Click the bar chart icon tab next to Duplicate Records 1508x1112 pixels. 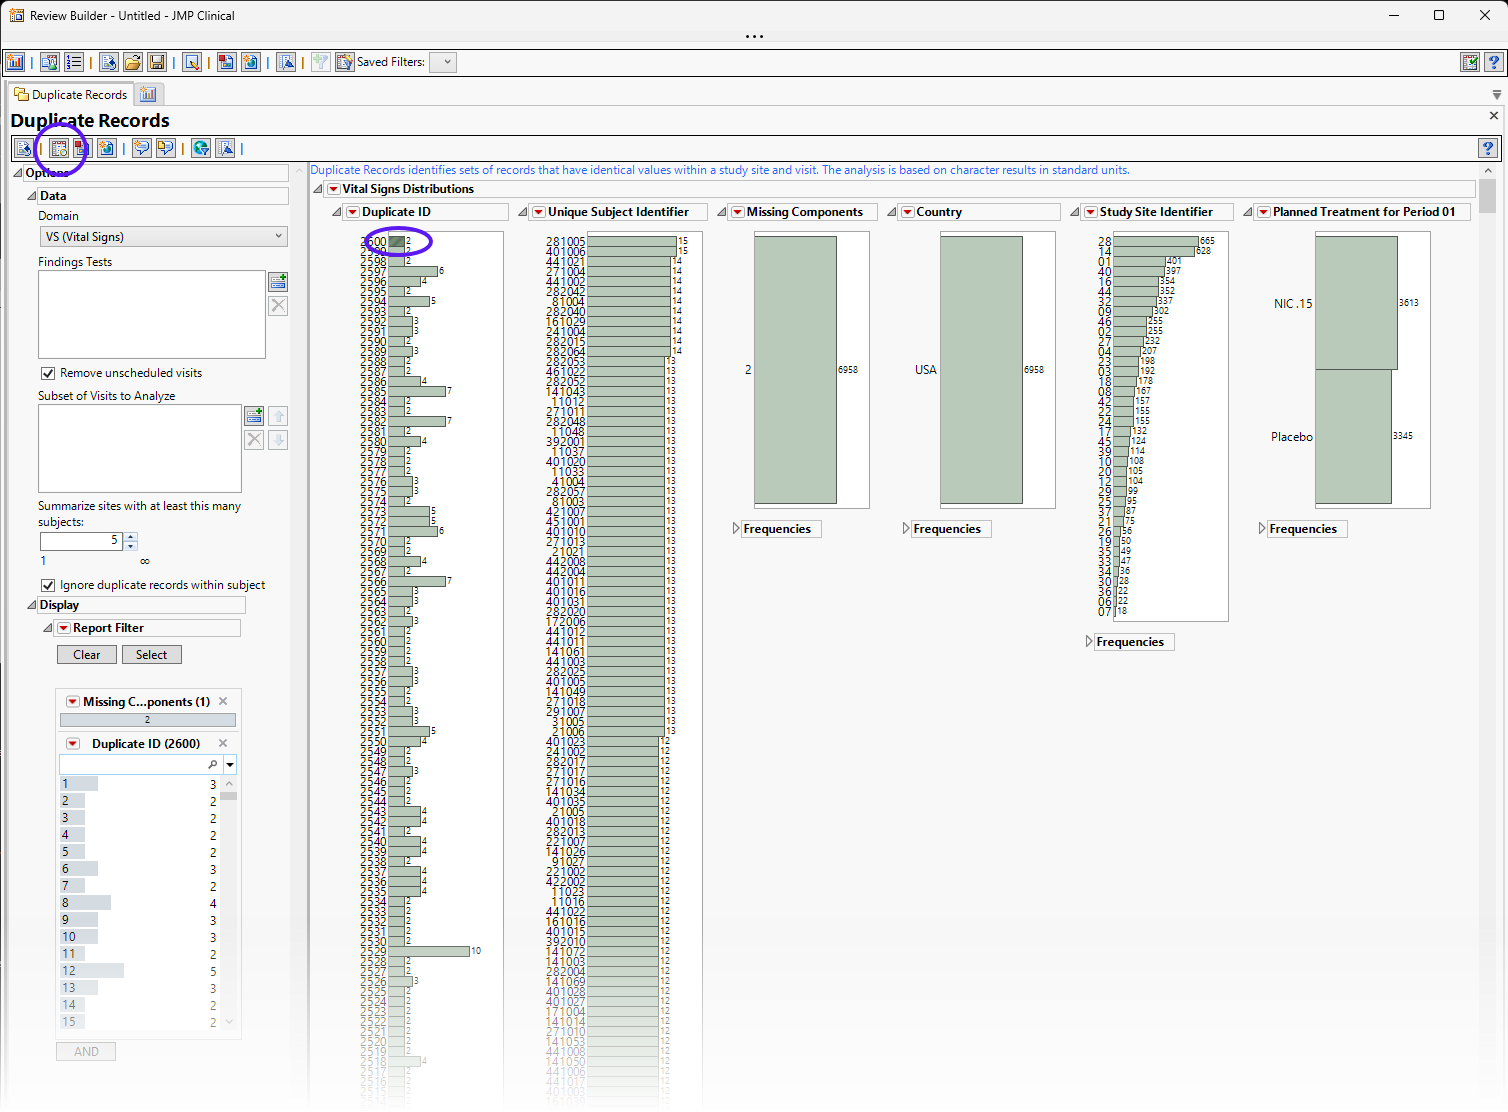tap(148, 94)
